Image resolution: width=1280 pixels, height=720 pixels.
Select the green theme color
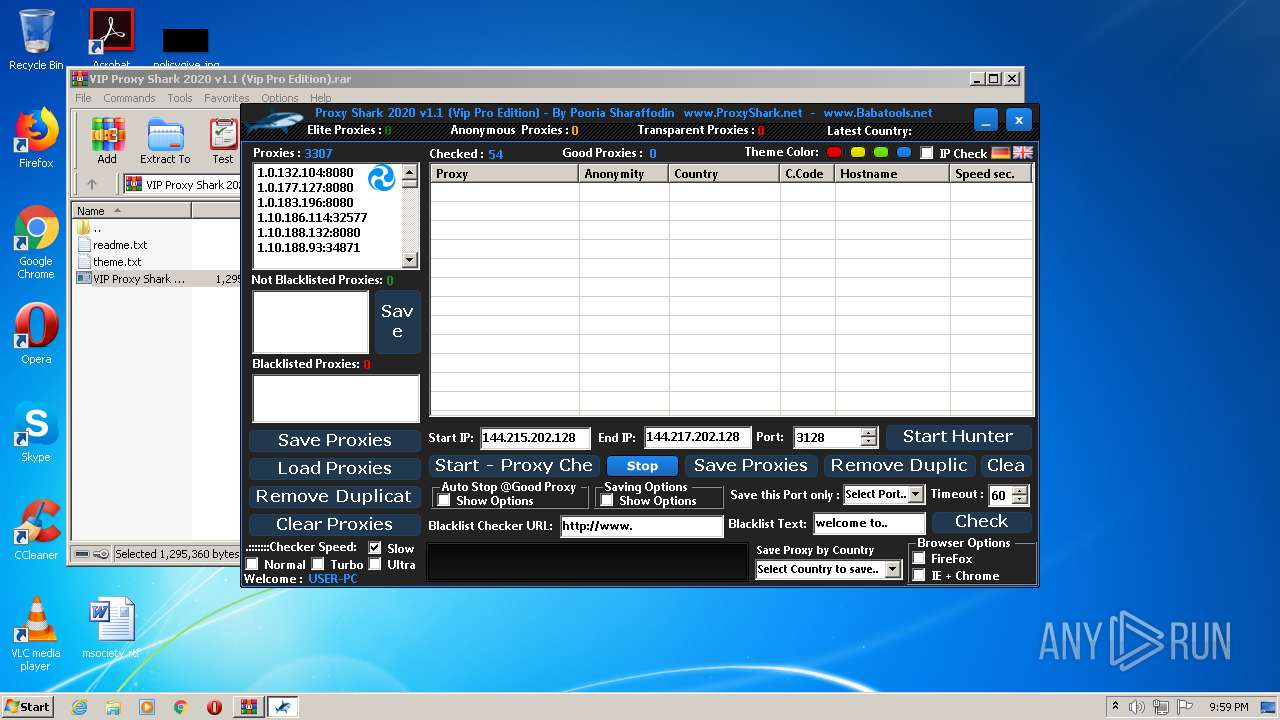(881, 153)
